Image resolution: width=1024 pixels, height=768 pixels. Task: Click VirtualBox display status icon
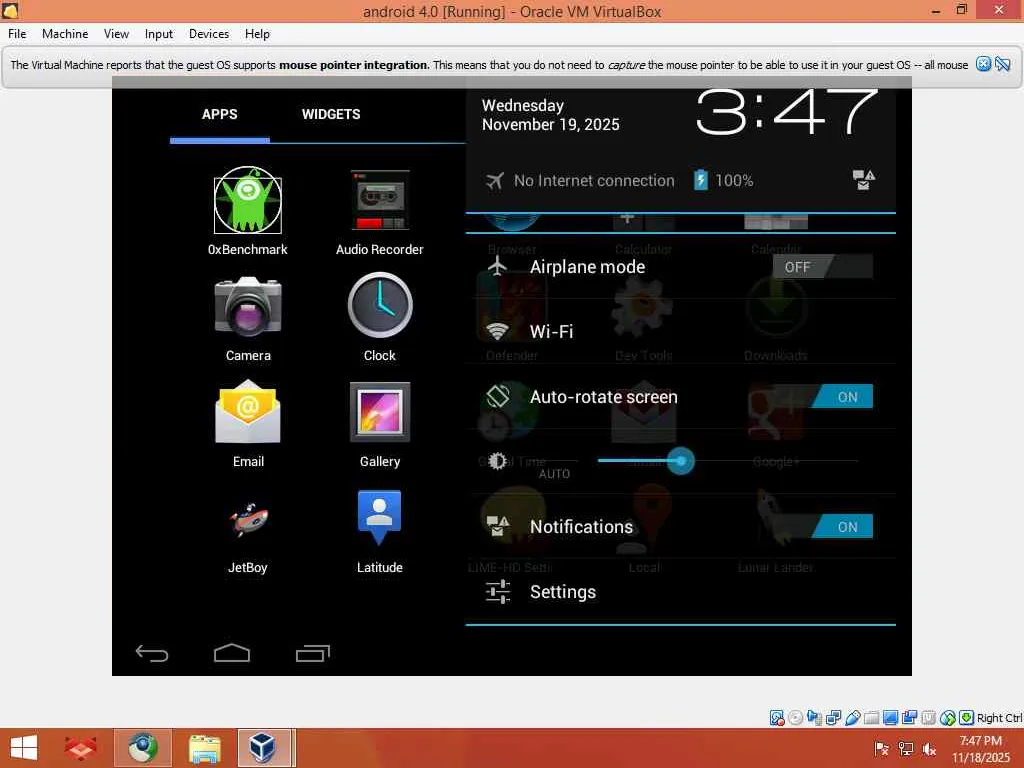coord(890,718)
